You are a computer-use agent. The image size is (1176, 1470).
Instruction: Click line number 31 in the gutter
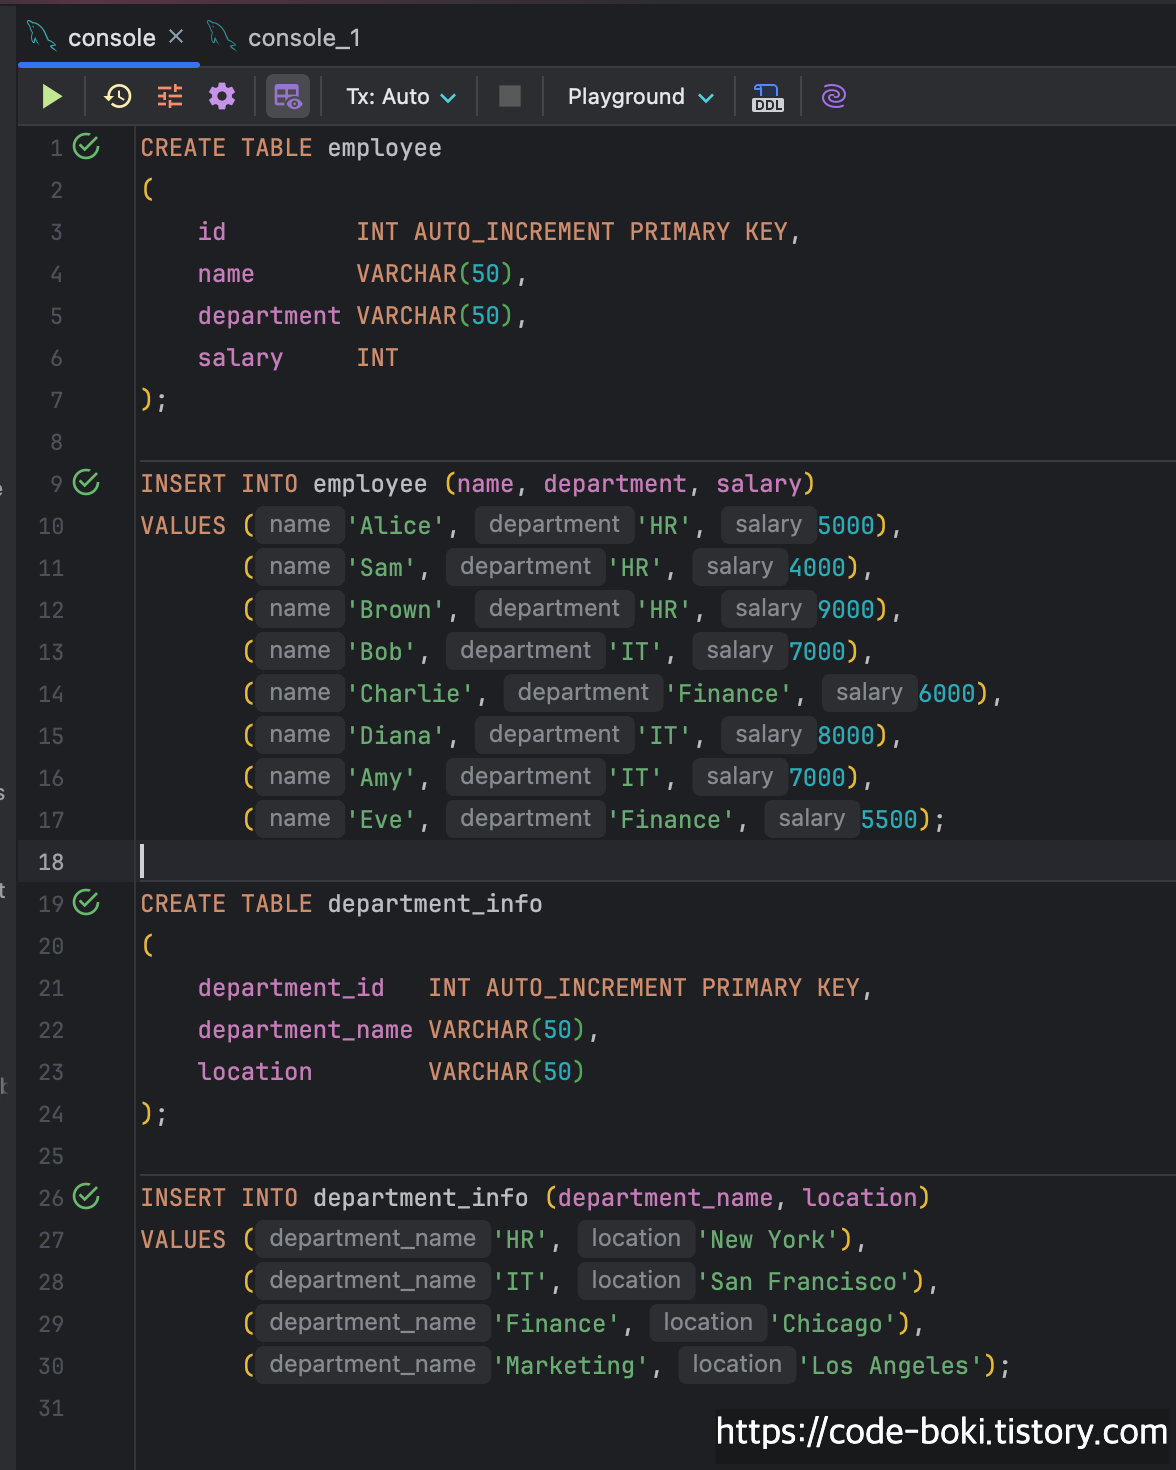51,1408
